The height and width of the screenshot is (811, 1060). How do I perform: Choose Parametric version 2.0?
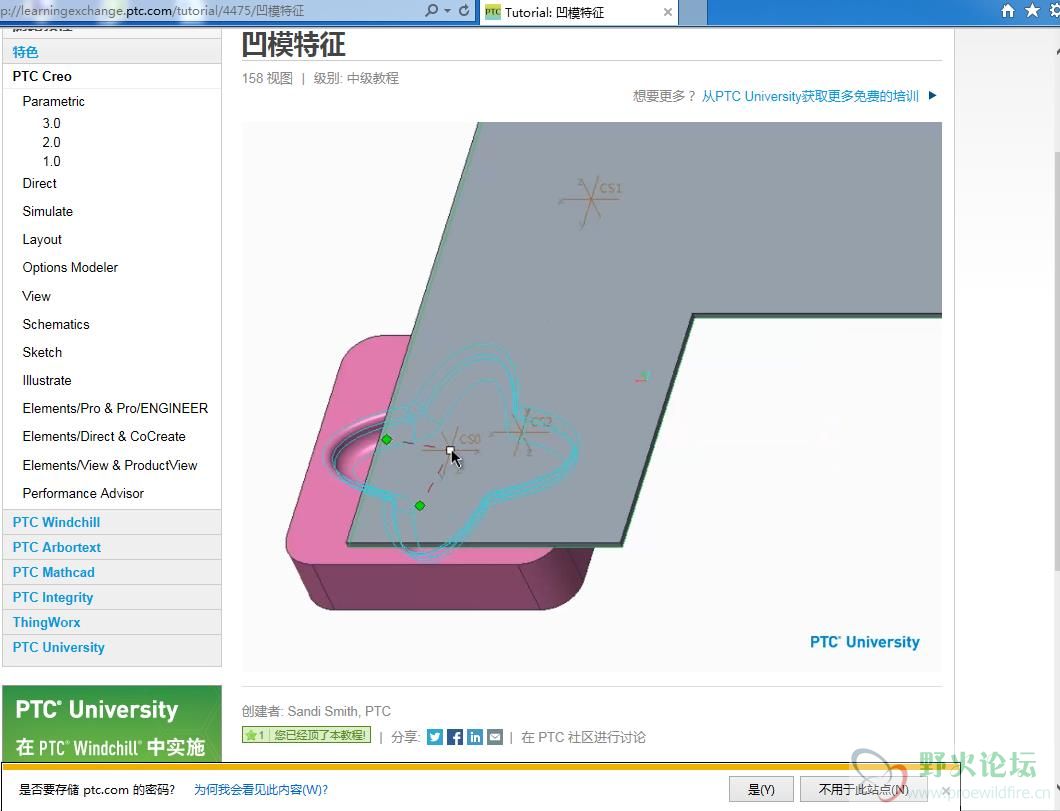(x=51, y=142)
